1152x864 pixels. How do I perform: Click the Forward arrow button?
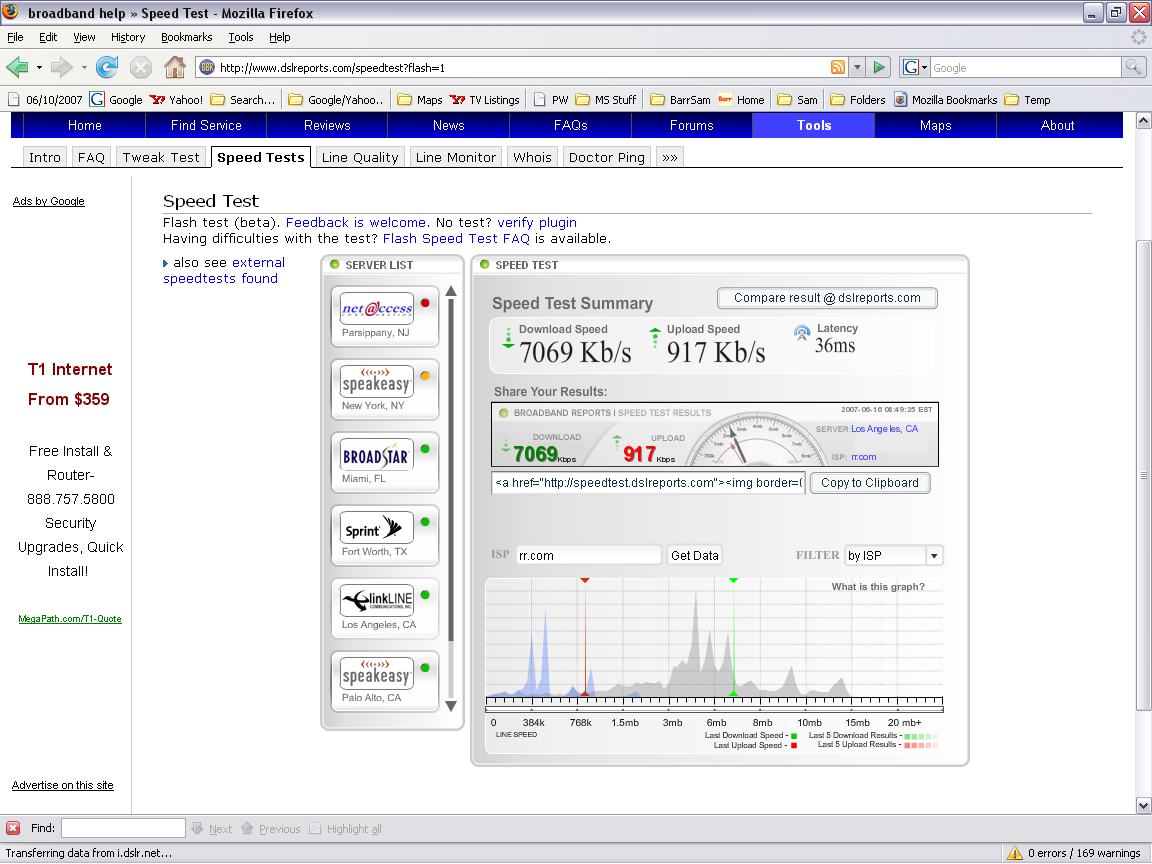pos(61,68)
